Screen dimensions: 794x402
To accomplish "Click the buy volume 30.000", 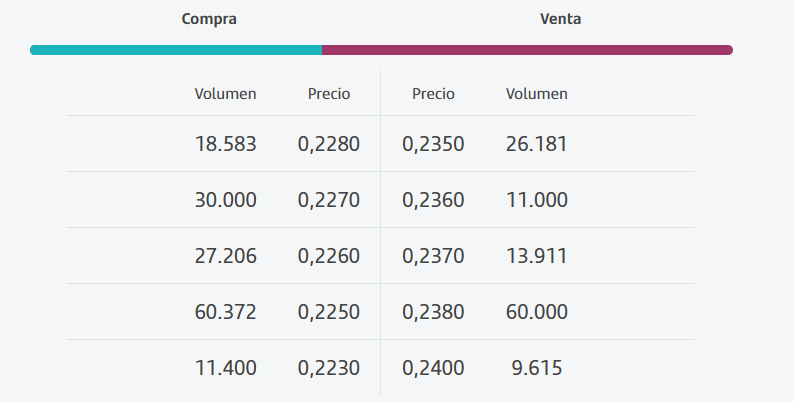I will [x=225, y=200].
